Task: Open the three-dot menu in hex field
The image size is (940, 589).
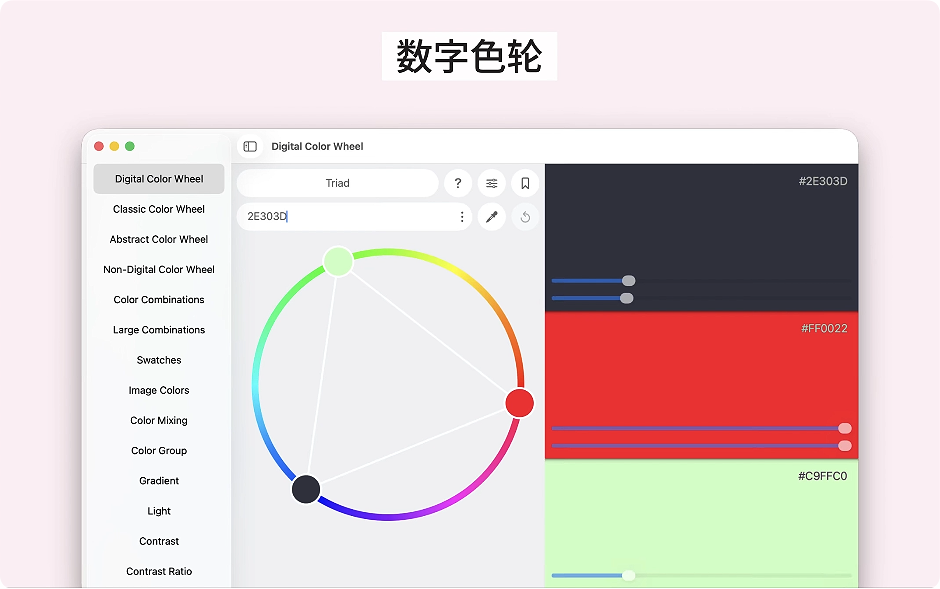Action: click(461, 217)
